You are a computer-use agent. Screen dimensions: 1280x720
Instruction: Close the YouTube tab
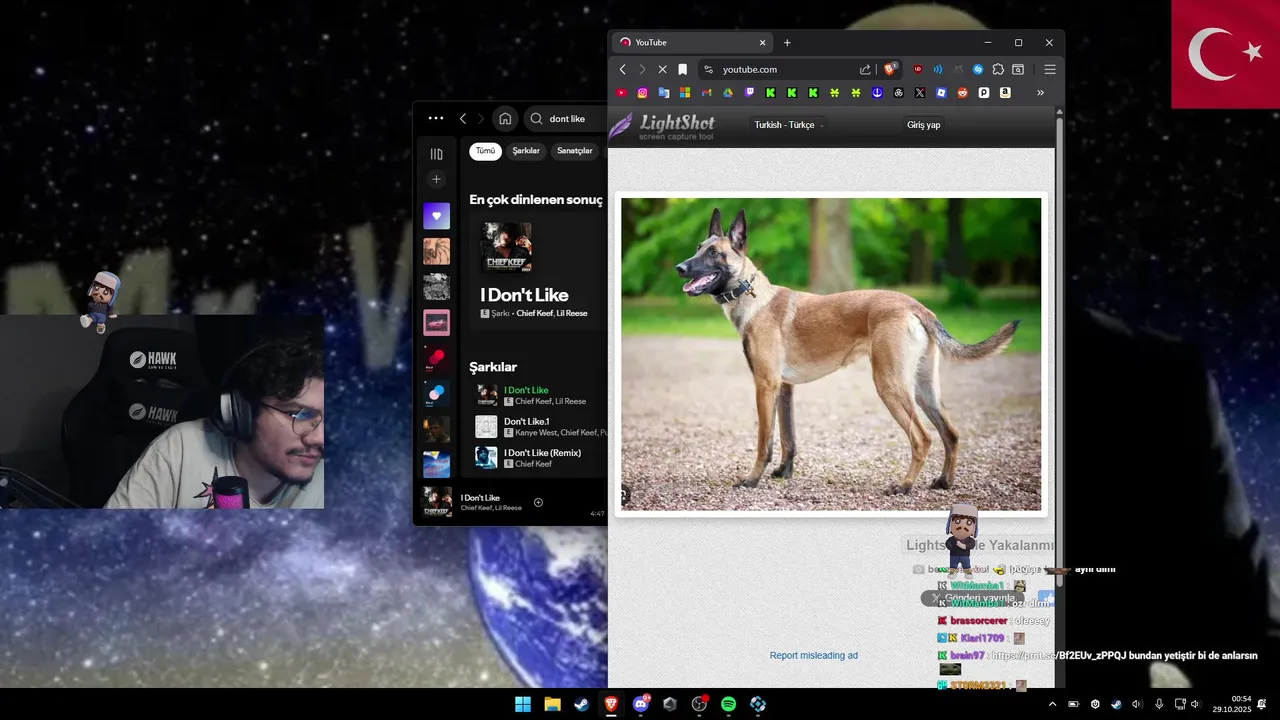(x=762, y=42)
